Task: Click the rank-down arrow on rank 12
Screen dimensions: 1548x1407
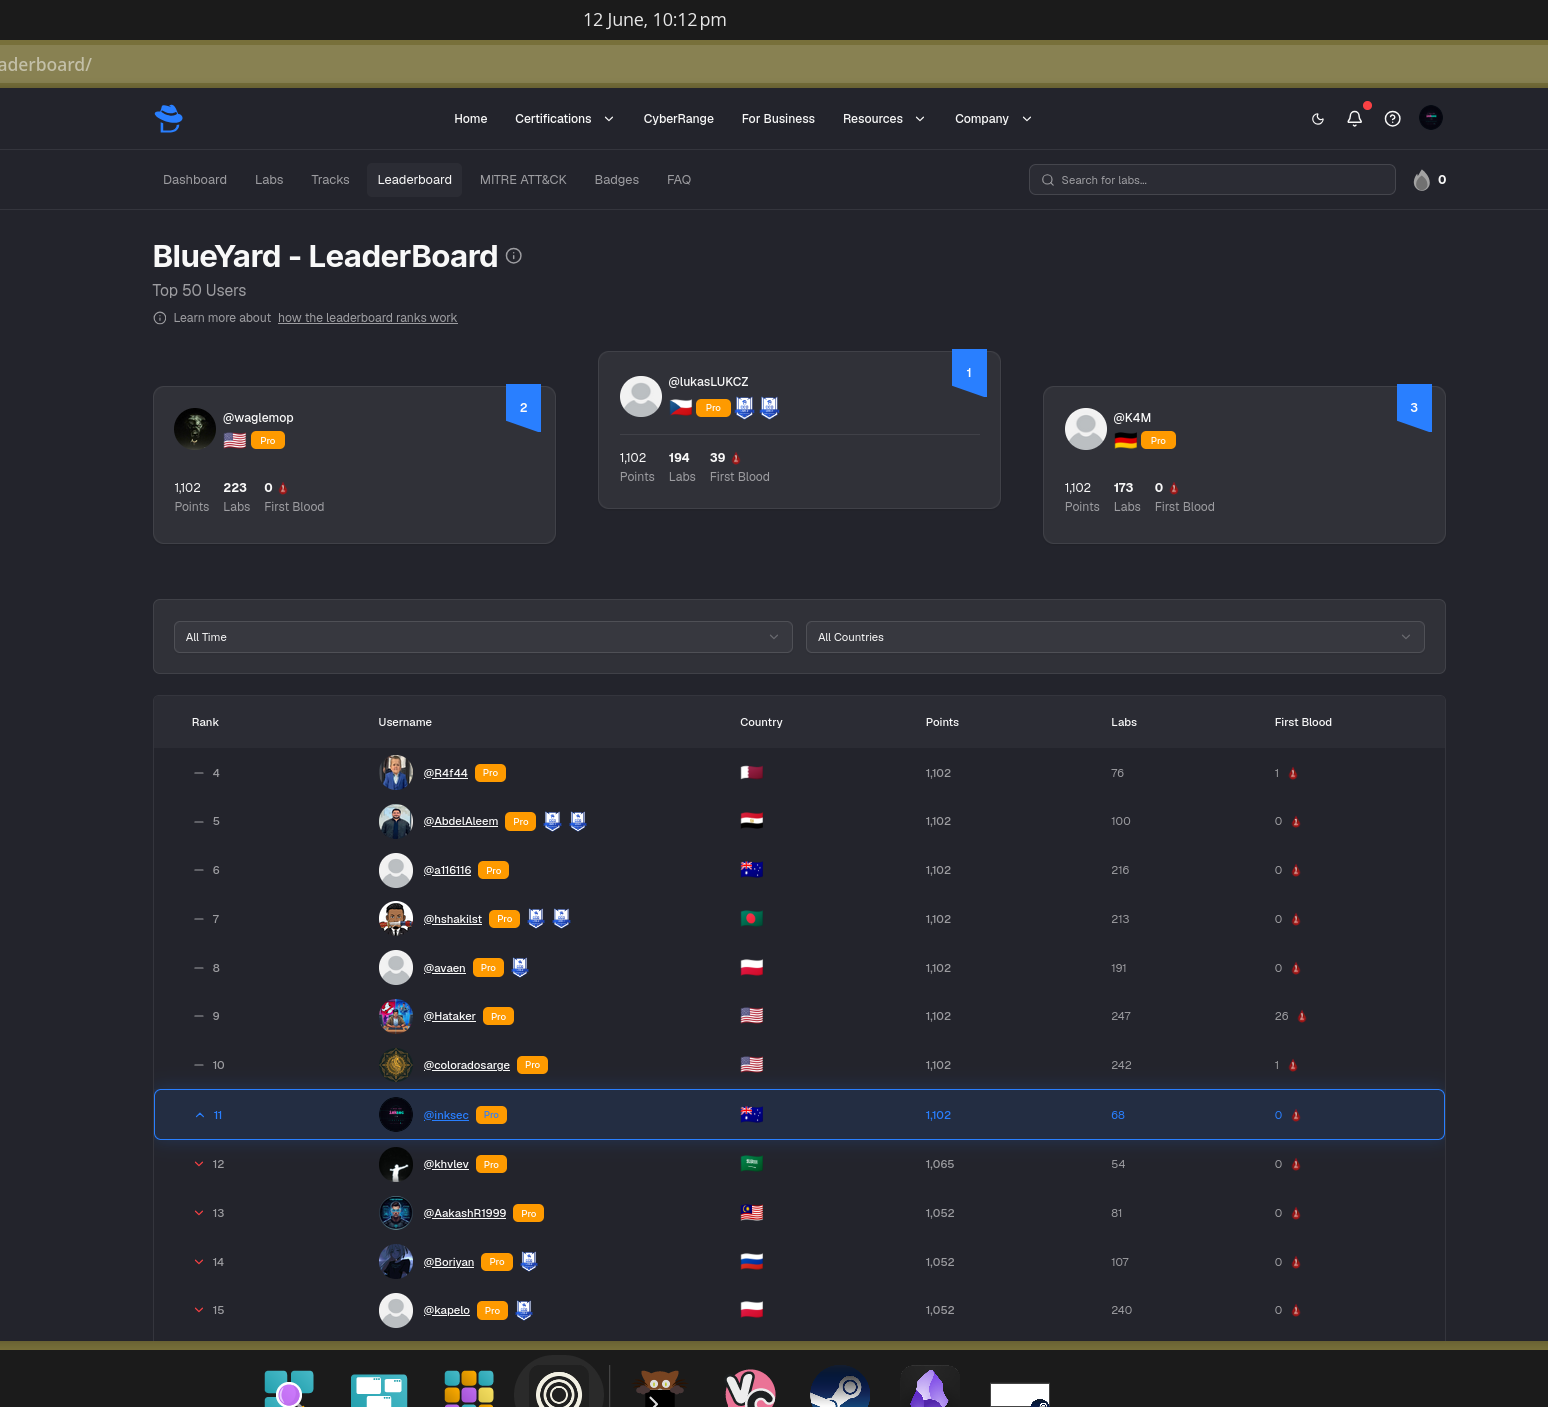Action: (x=199, y=1164)
